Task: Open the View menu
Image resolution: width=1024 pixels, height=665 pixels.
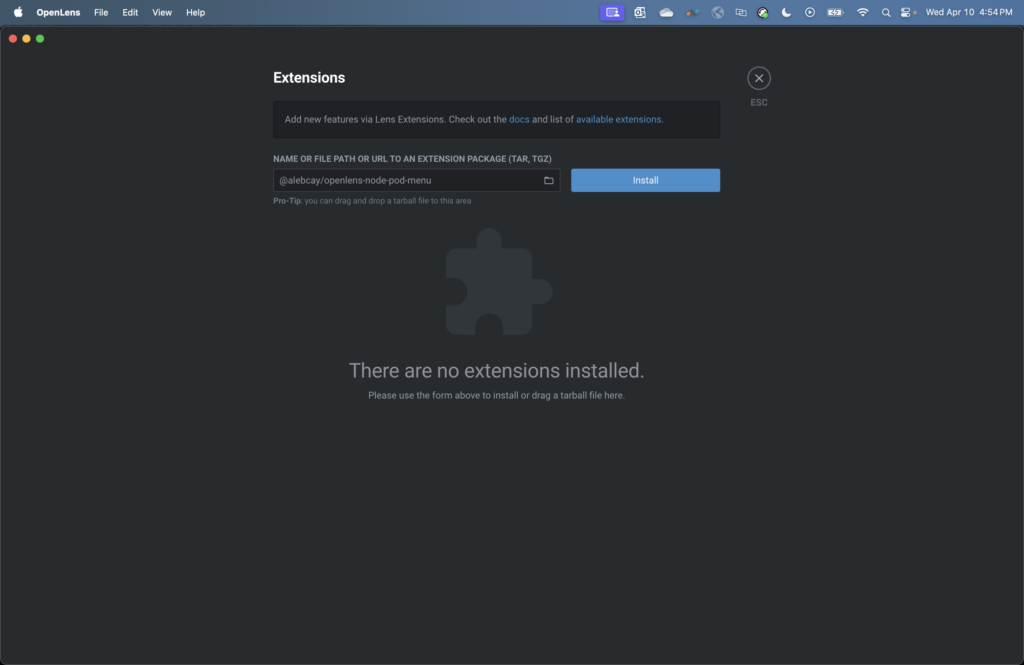Action: [162, 12]
